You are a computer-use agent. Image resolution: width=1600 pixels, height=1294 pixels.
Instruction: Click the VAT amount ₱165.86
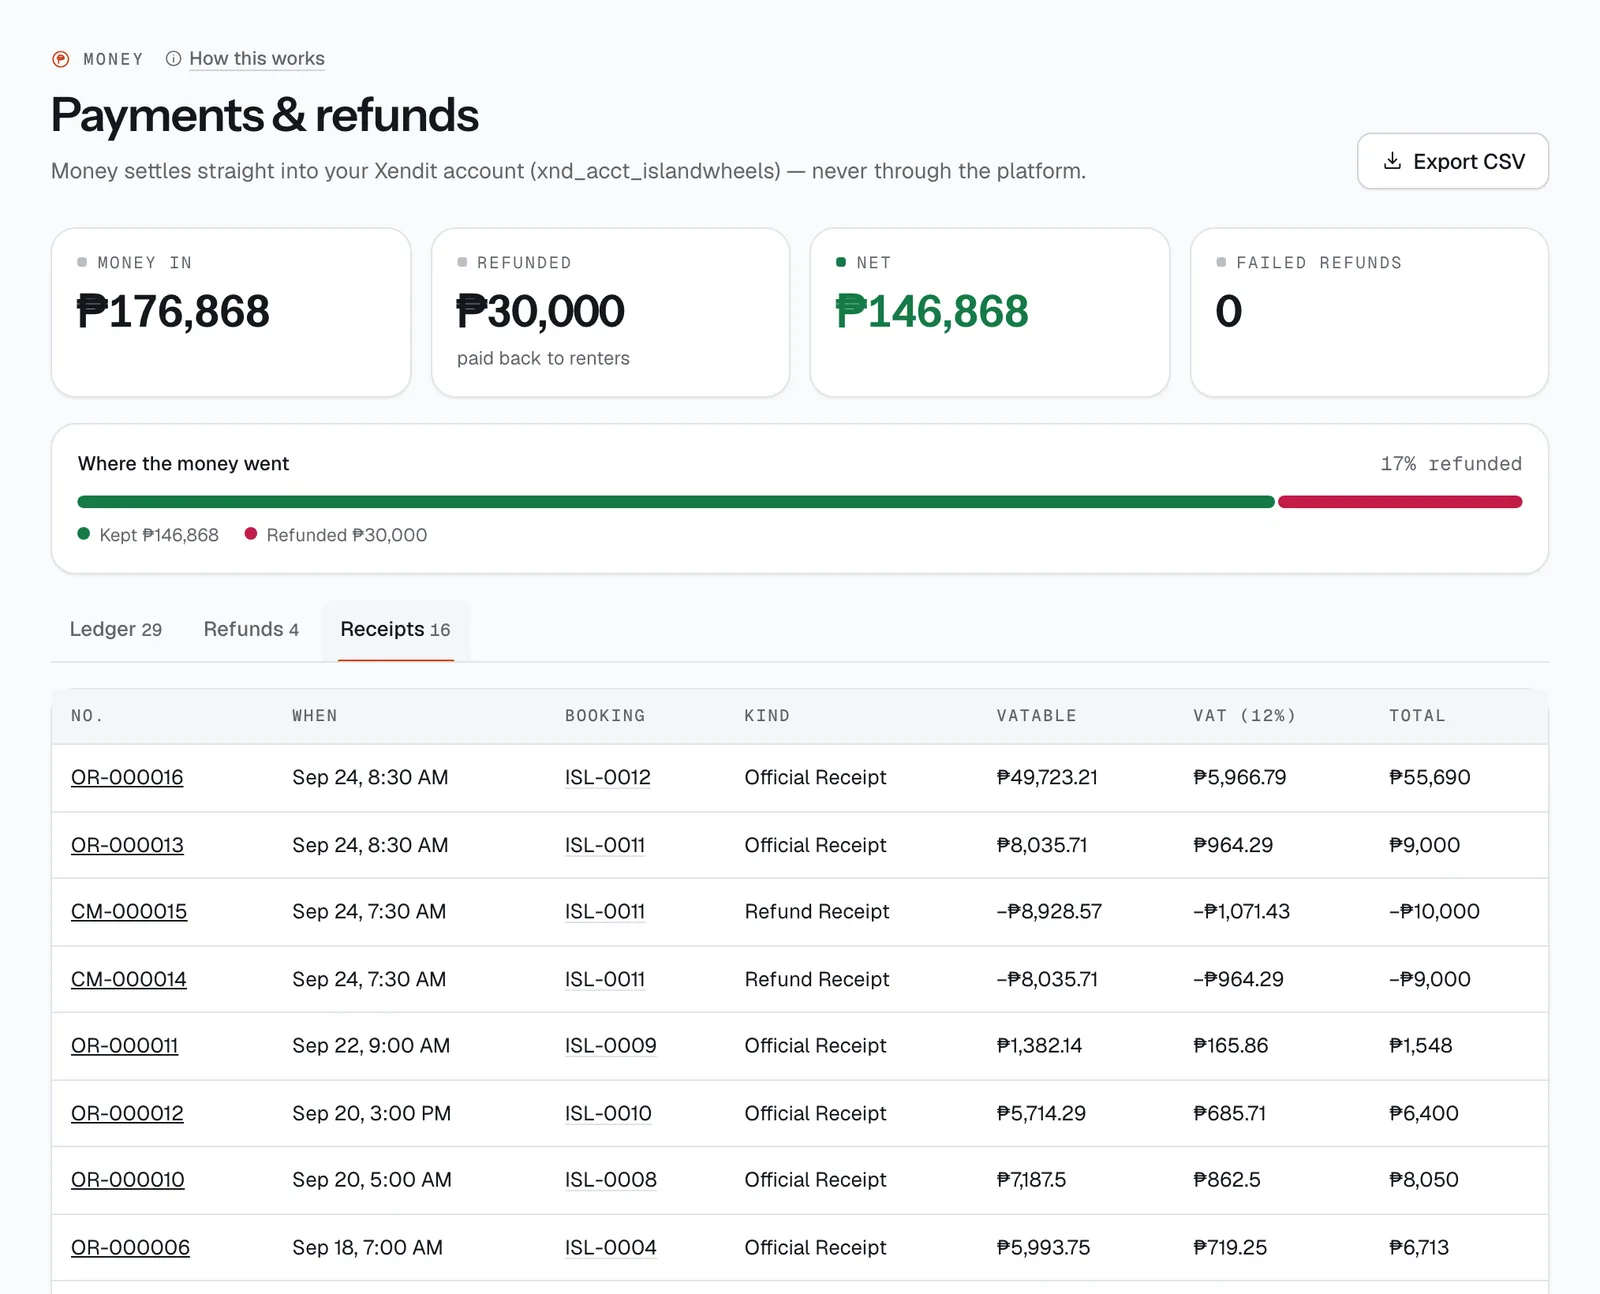1230,1046
